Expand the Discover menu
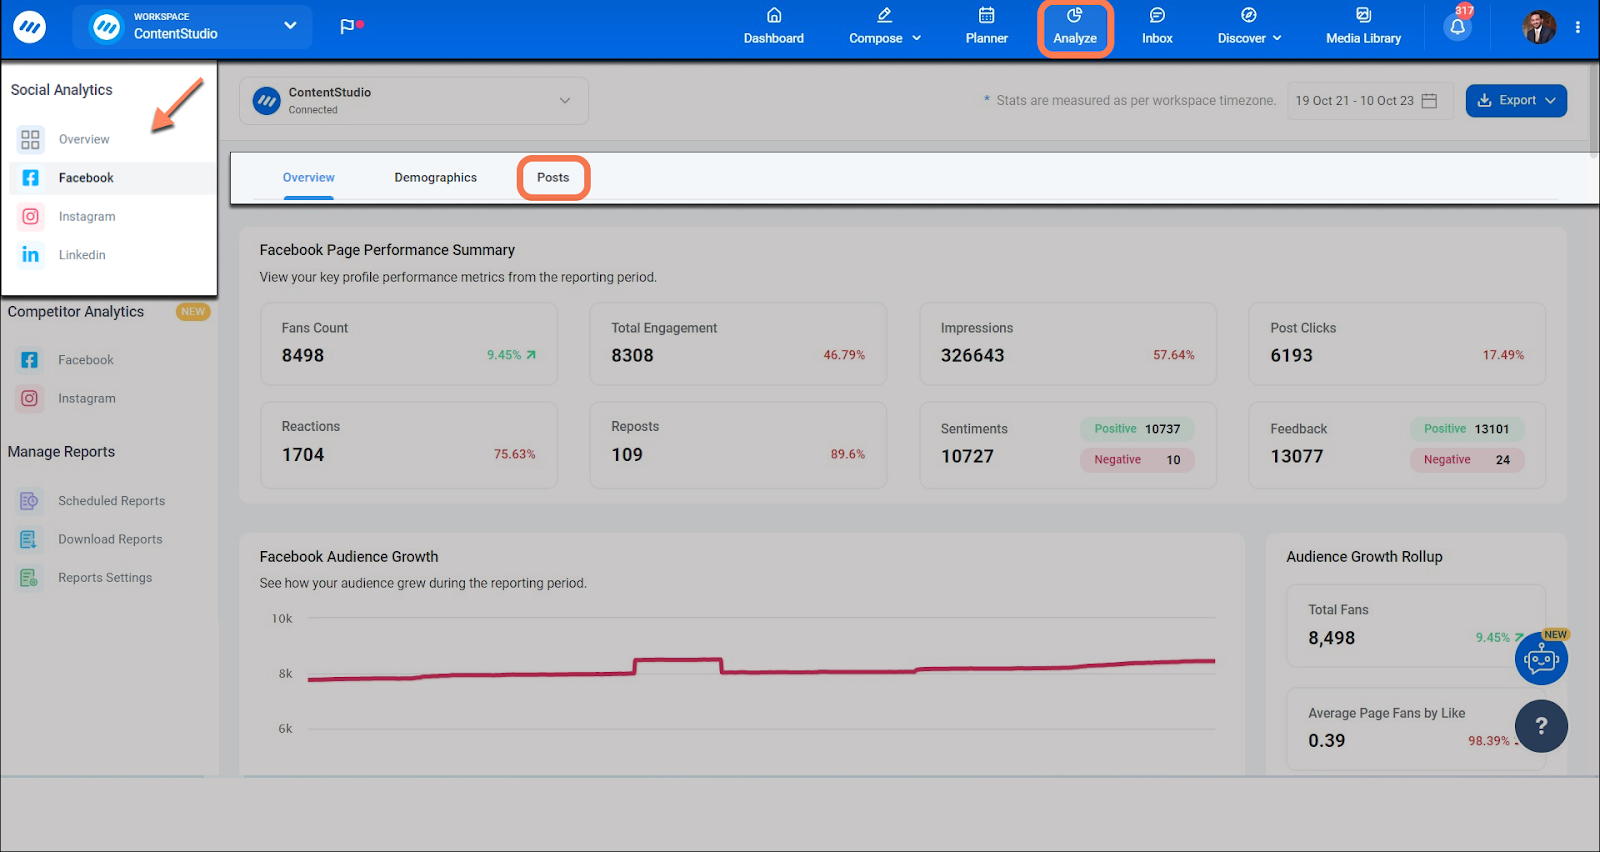Screen dimensions: 1600x852 pyautogui.click(x=1249, y=26)
